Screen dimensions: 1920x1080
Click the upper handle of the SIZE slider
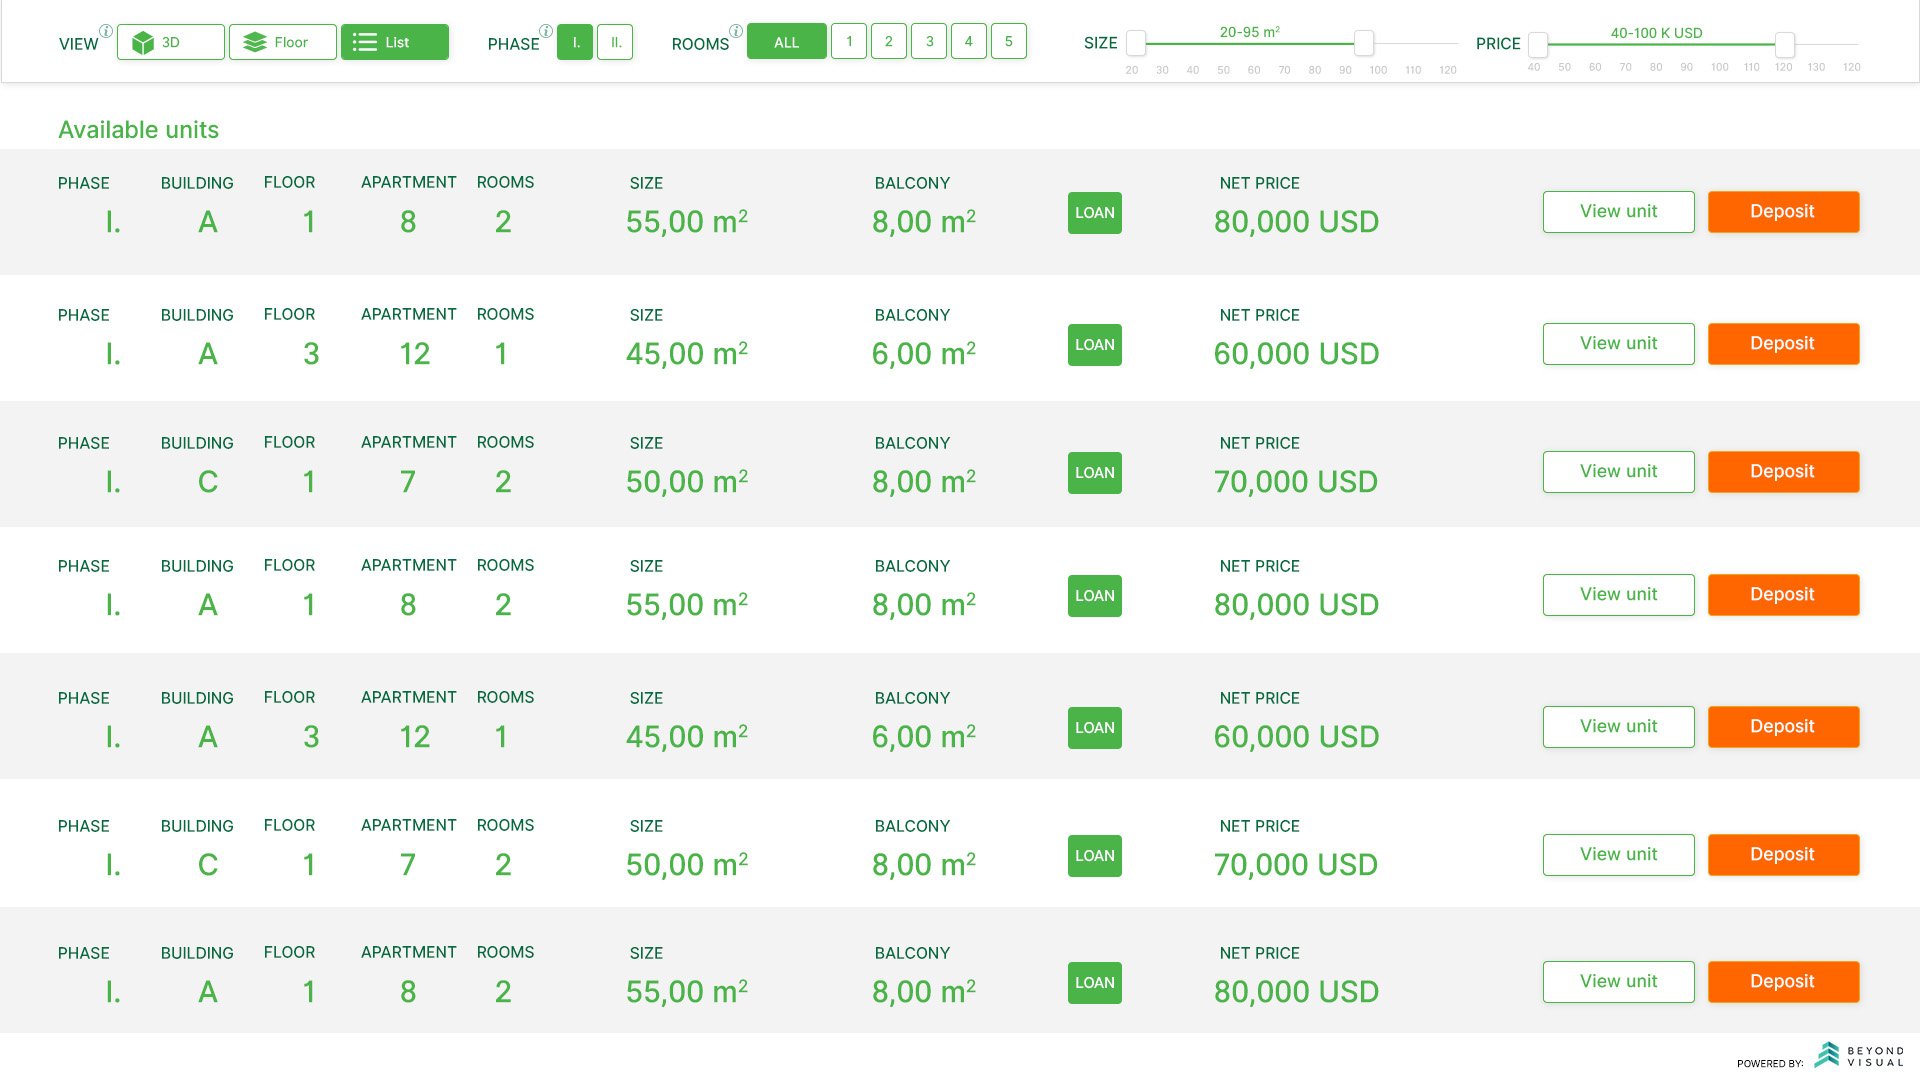(x=1363, y=44)
